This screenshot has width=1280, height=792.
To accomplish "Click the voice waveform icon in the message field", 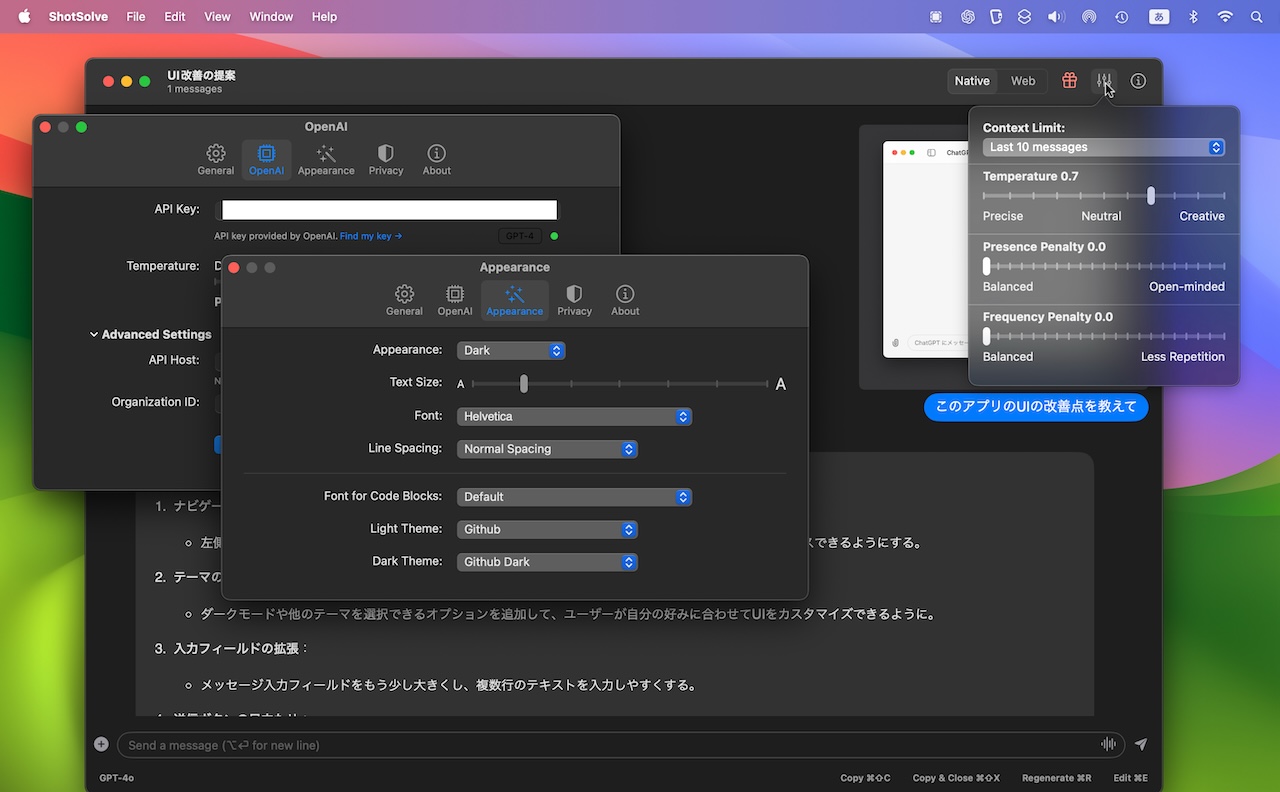I will pos(1108,744).
